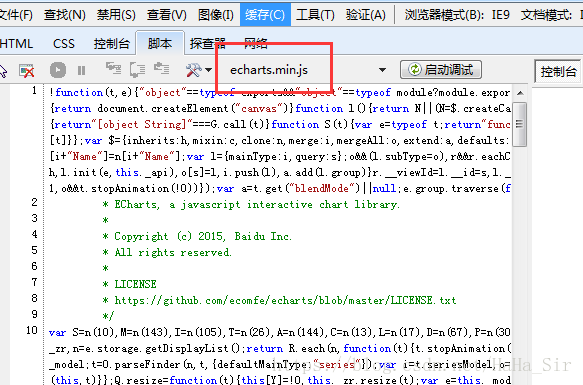Open the 查看(V) menu
The width and height of the screenshot is (583, 385).
[167, 15]
